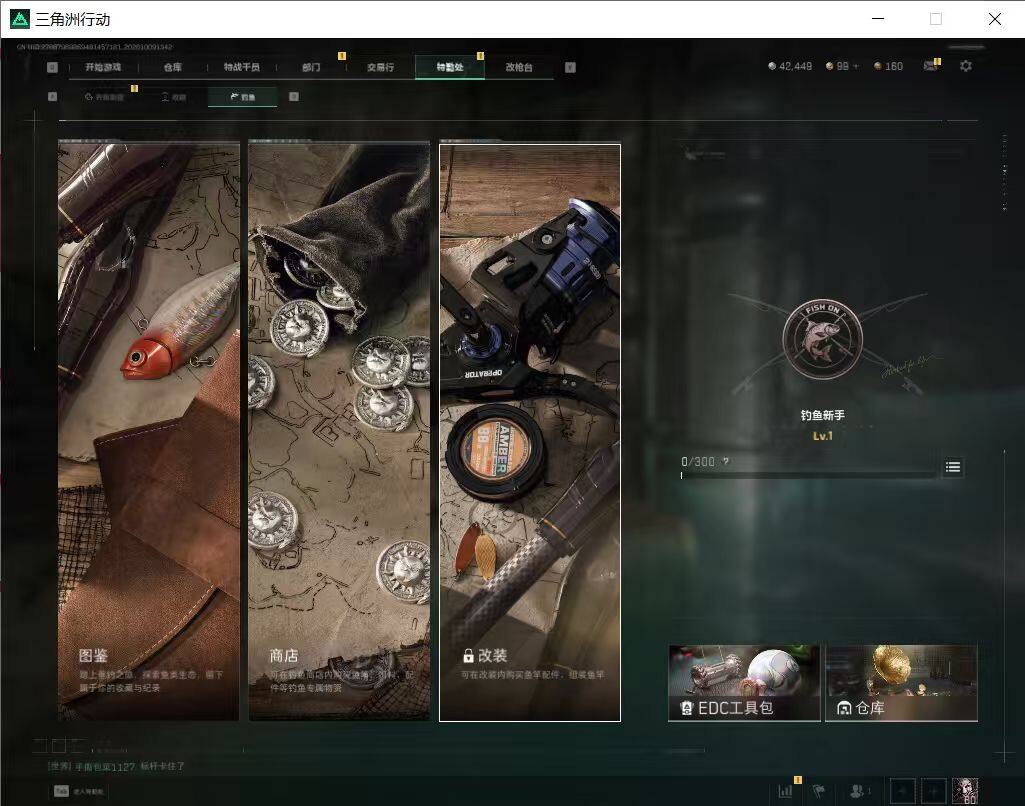1025x806 pixels.
Task: Click the question mark next to 0/300
Action: [x=726, y=462]
